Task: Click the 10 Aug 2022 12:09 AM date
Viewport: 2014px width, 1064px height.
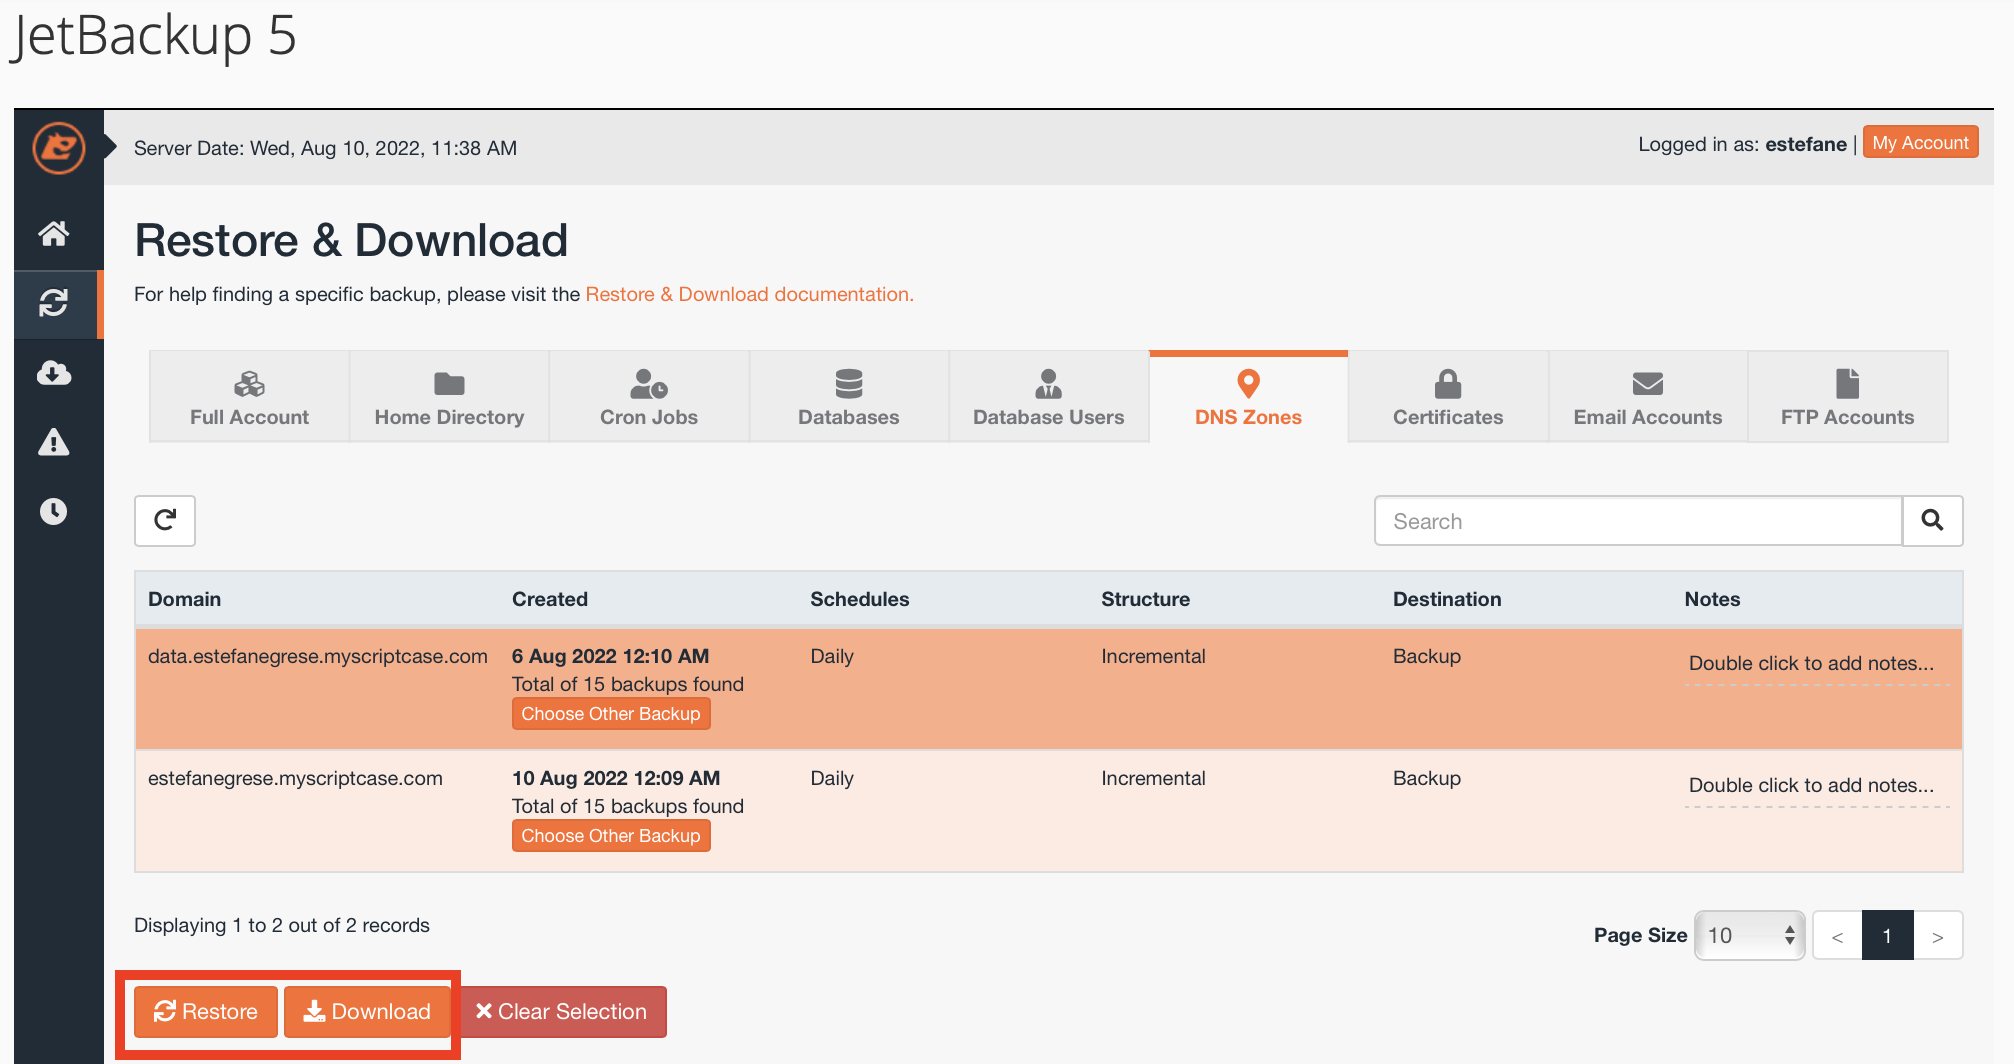Action: (x=616, y=778)
